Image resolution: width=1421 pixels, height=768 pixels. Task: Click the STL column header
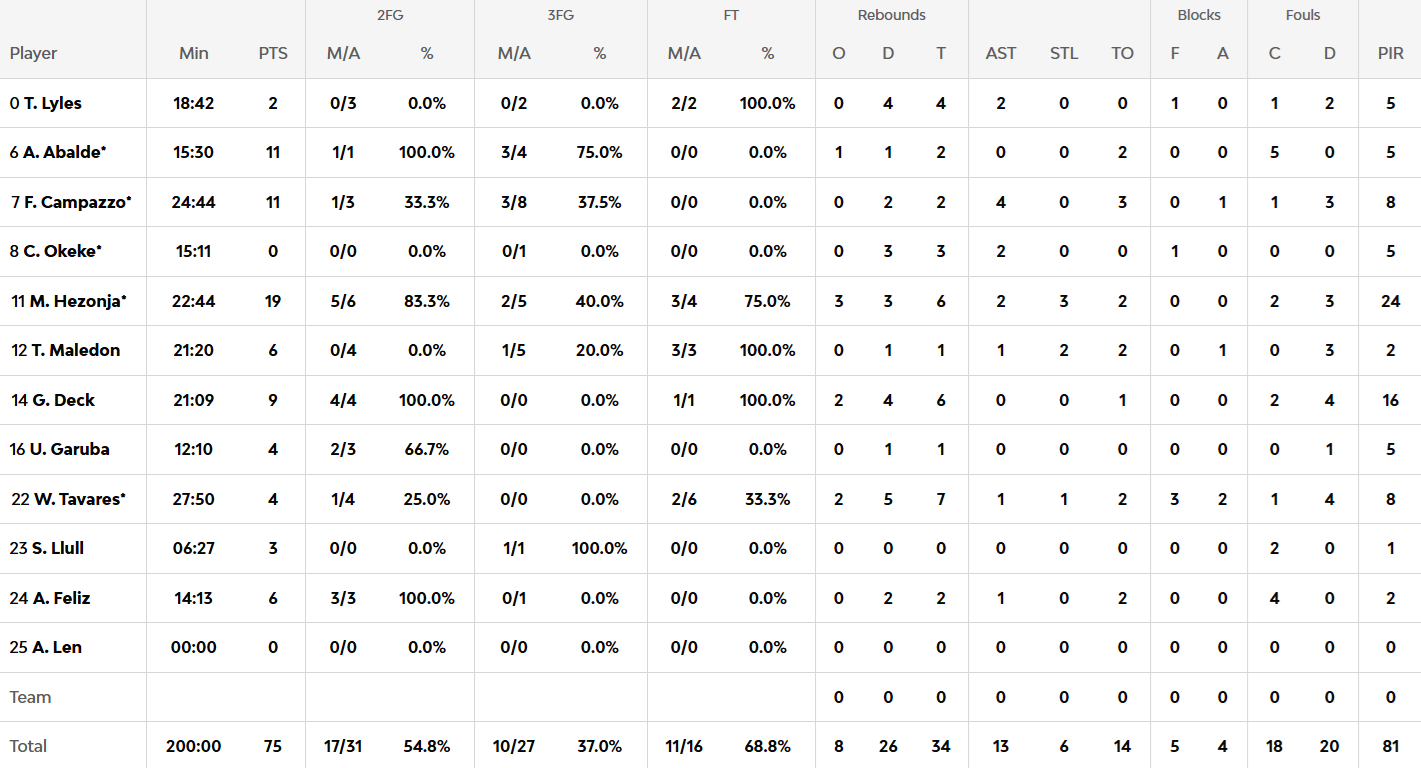1064,53
